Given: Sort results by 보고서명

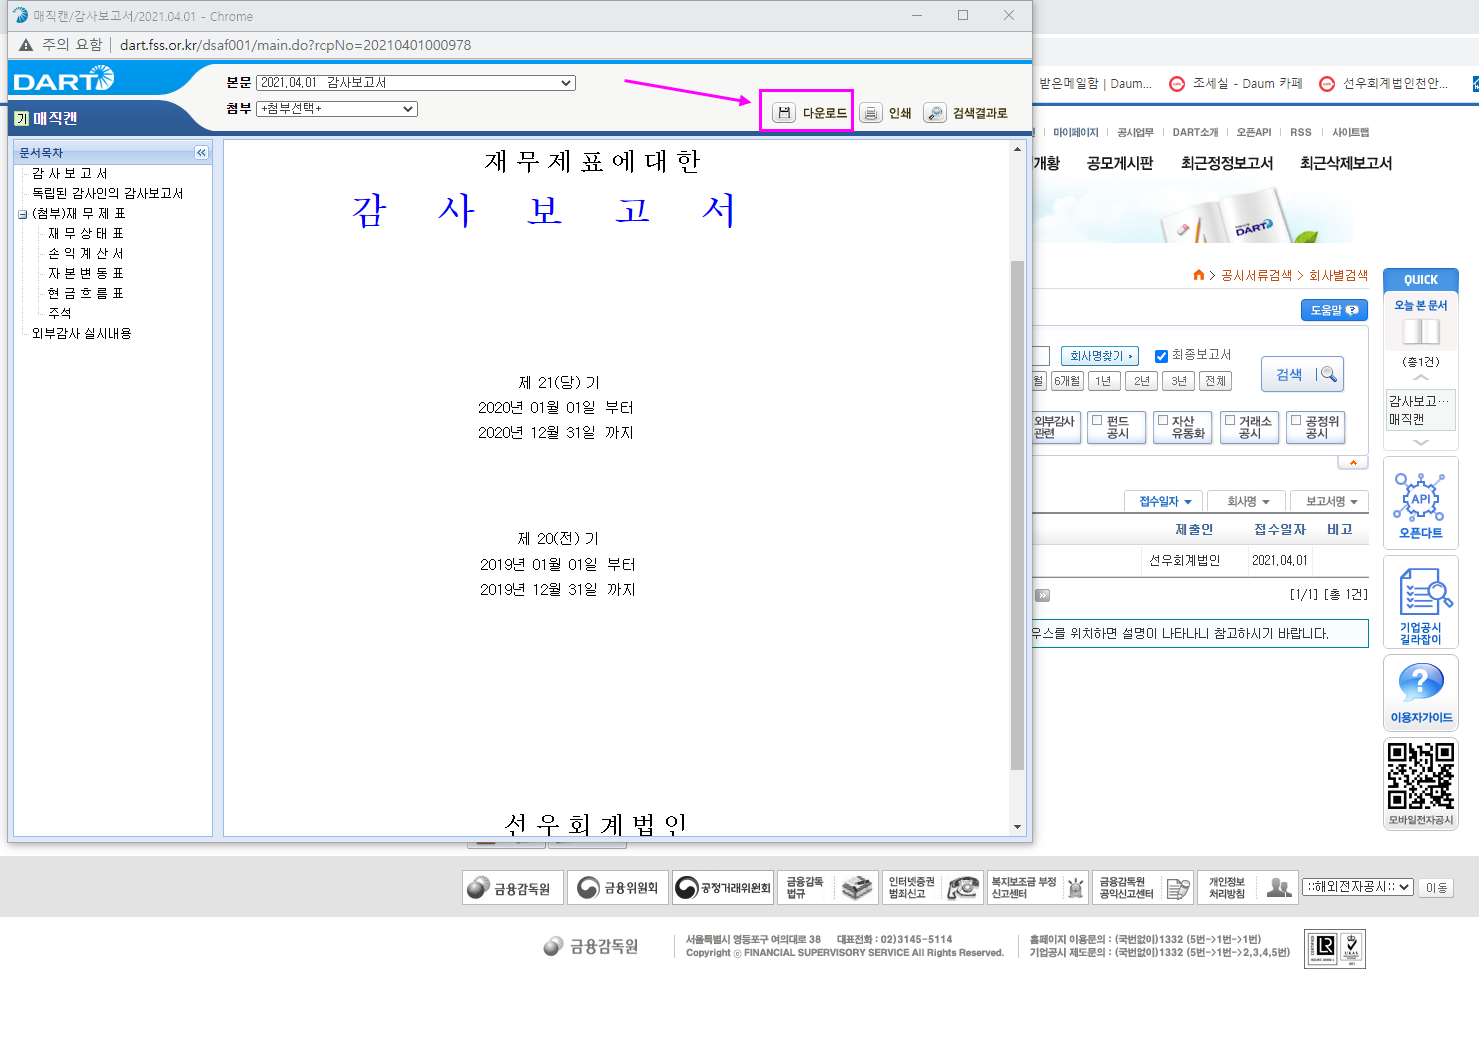Looking at the screenshot, I should (1331, 501).
